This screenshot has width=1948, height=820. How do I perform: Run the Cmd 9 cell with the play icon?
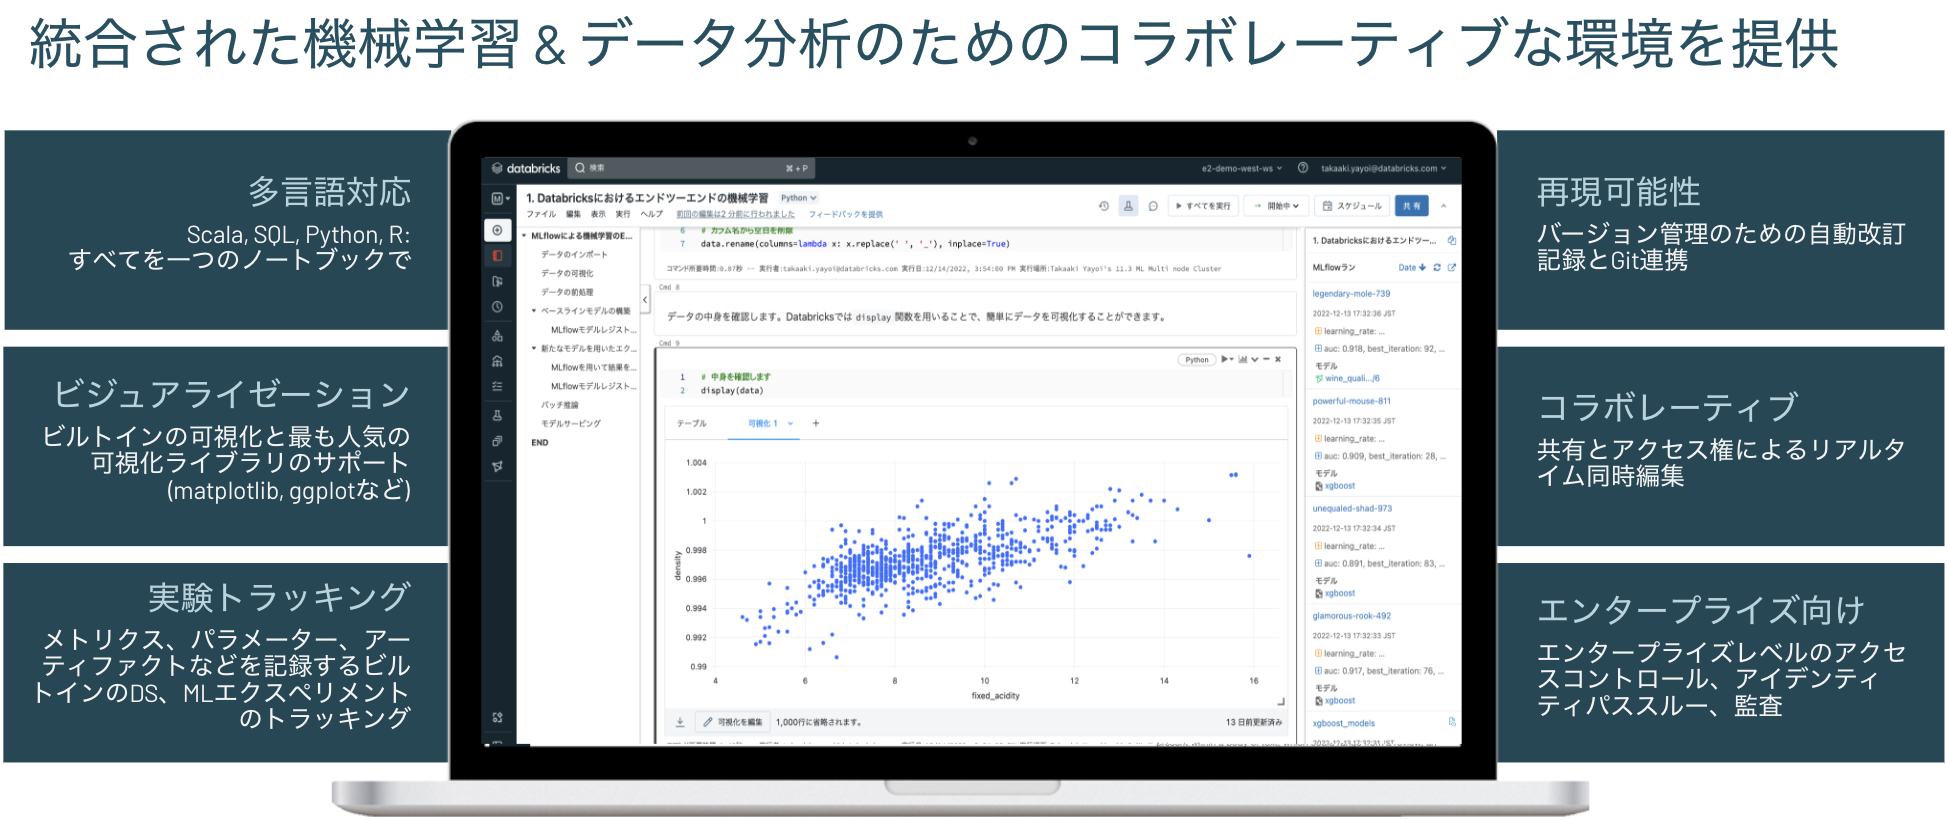coord(1227,359)
